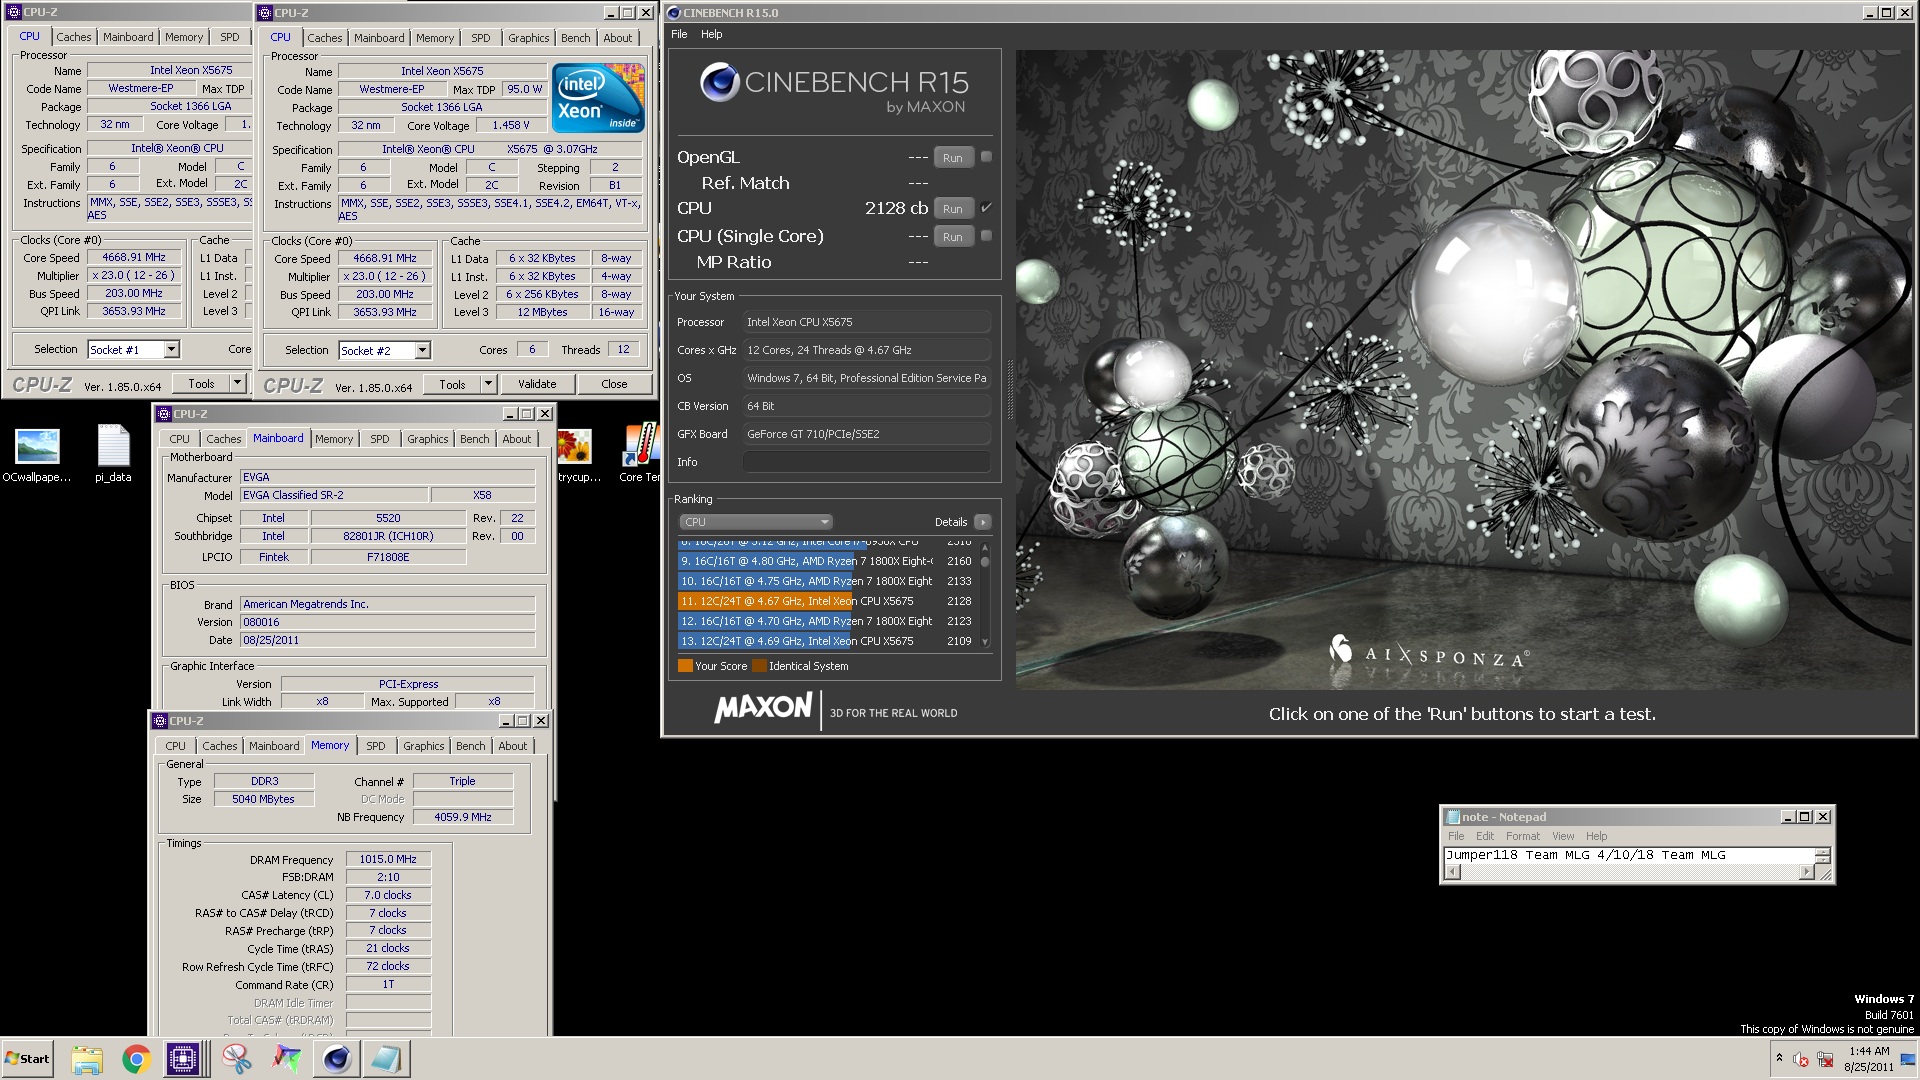Select the Cinebench sphere icon in the taskbar
The height and width of the screenshot is (1080, 1920).
[x=337, y=1059]
